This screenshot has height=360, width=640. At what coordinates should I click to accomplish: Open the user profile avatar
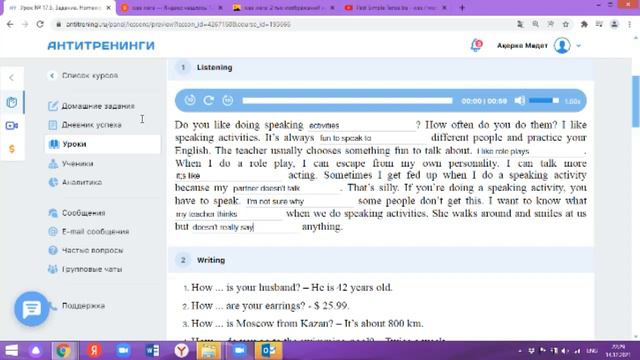coord(562,45)
